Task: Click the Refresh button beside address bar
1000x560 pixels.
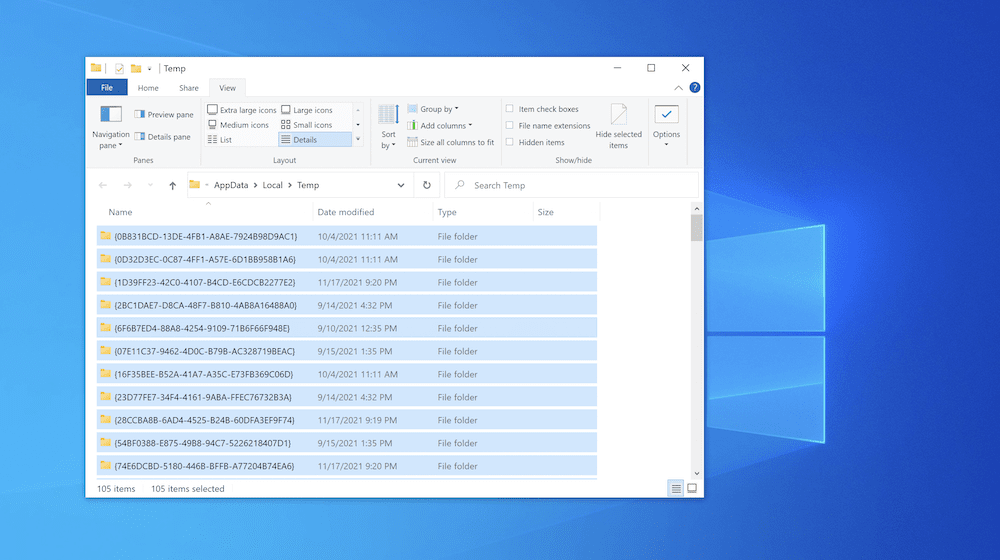Action: point(427,185)
